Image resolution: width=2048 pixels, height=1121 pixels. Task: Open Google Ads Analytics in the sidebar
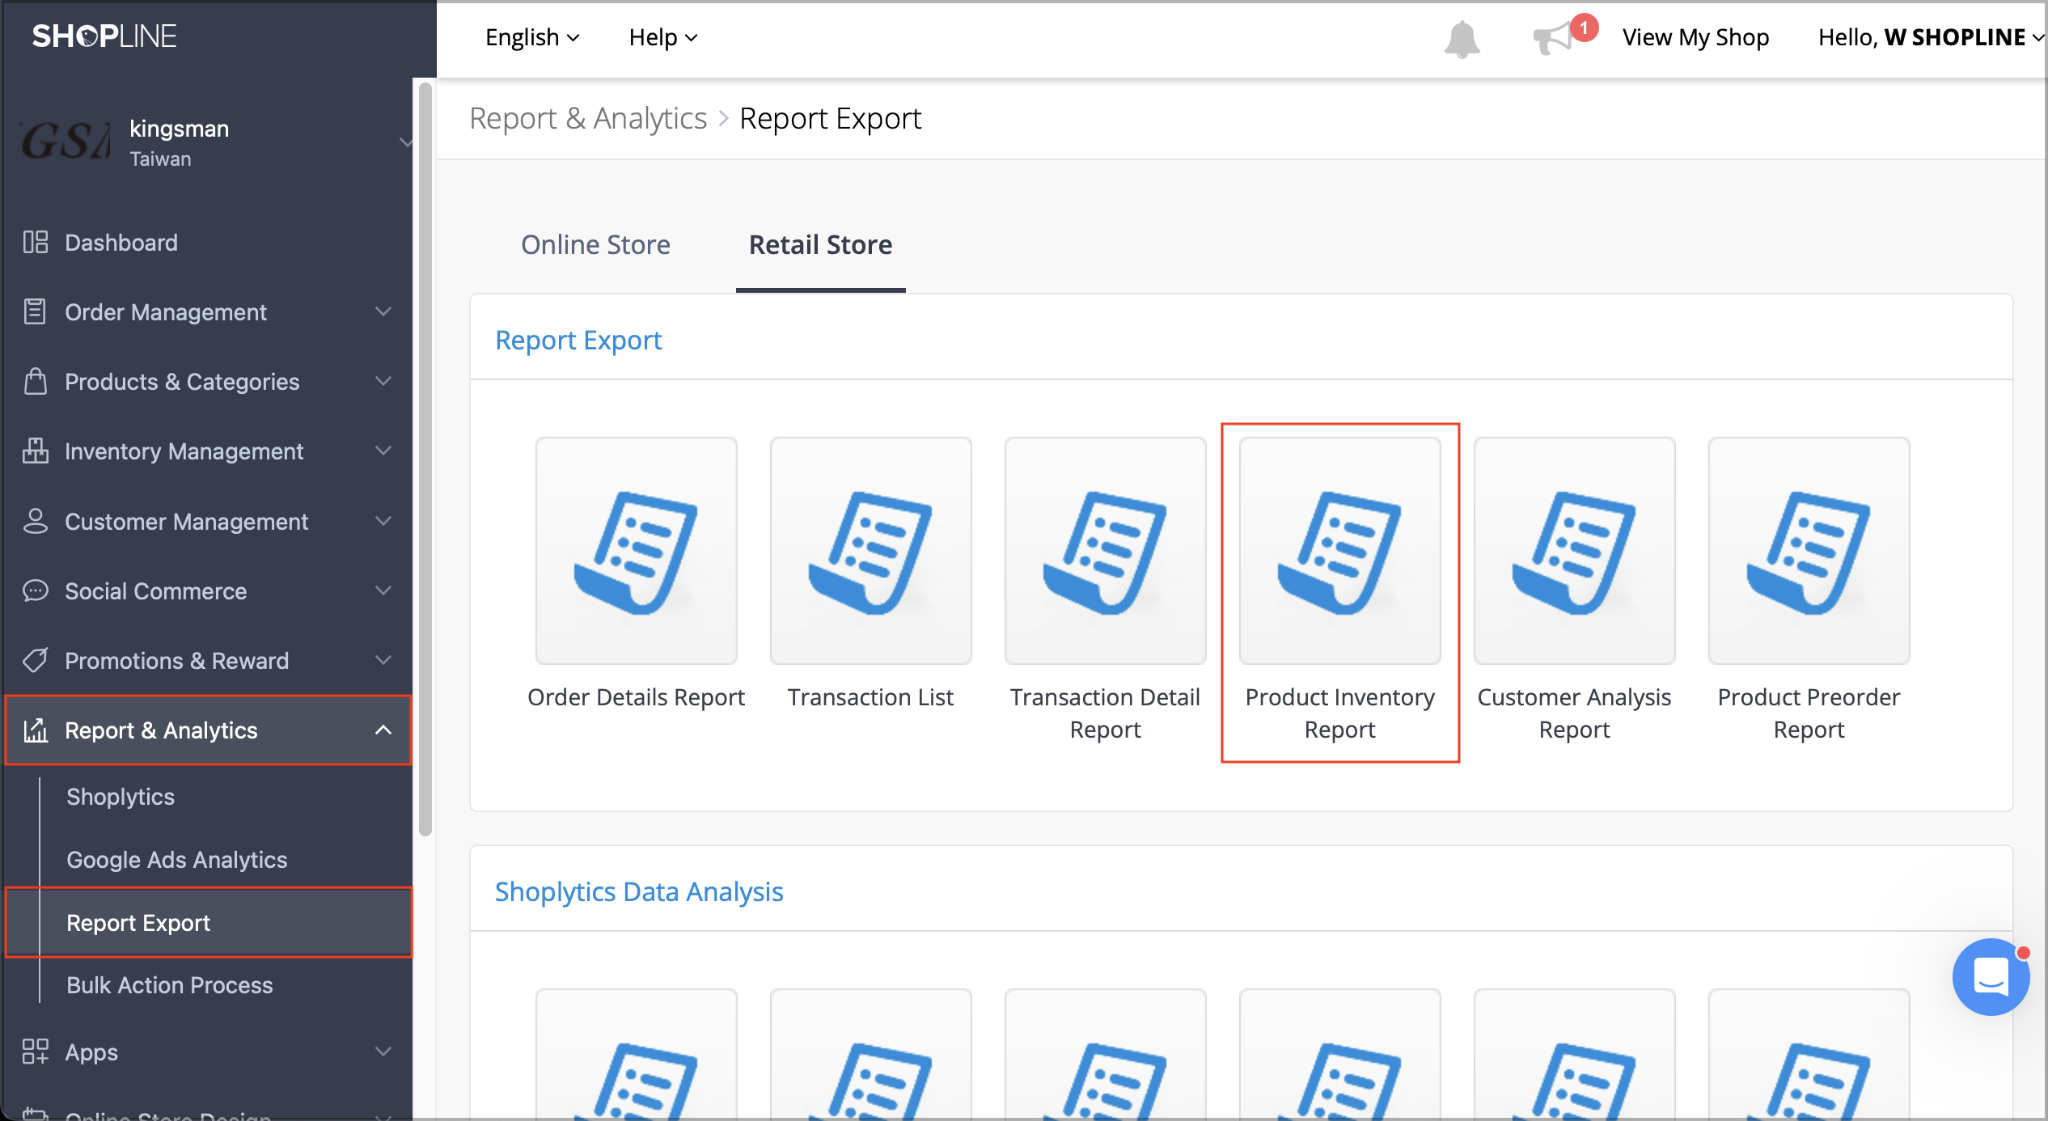[x=176, y=860]
